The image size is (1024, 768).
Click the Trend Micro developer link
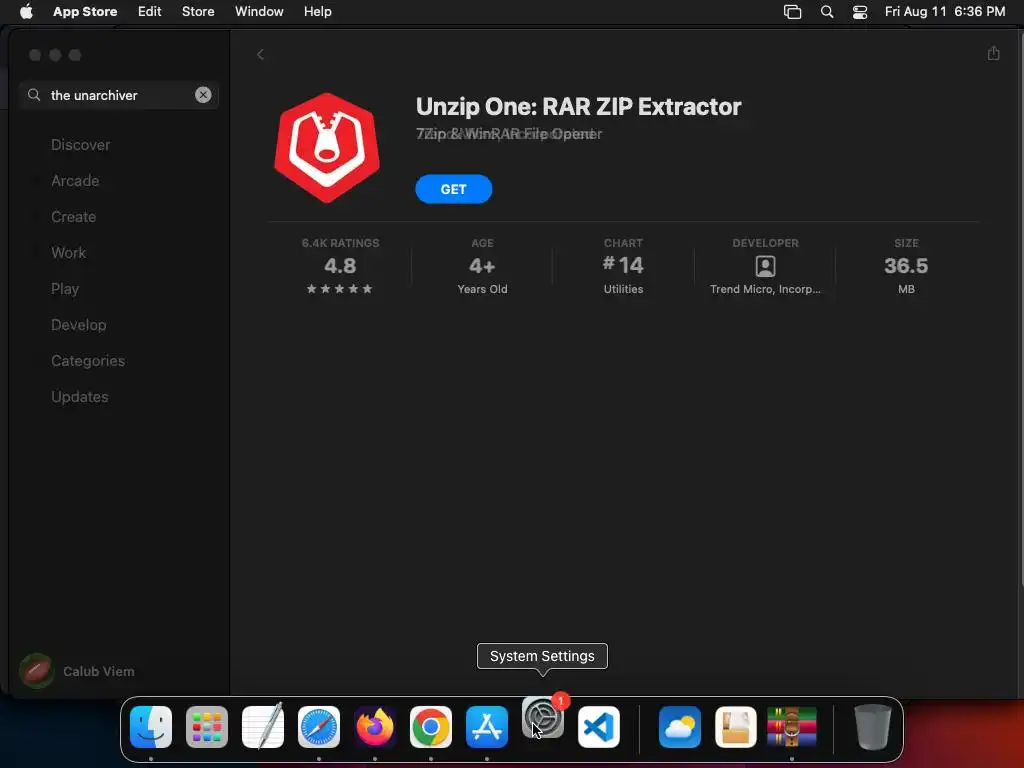click(x=765, y=289)
